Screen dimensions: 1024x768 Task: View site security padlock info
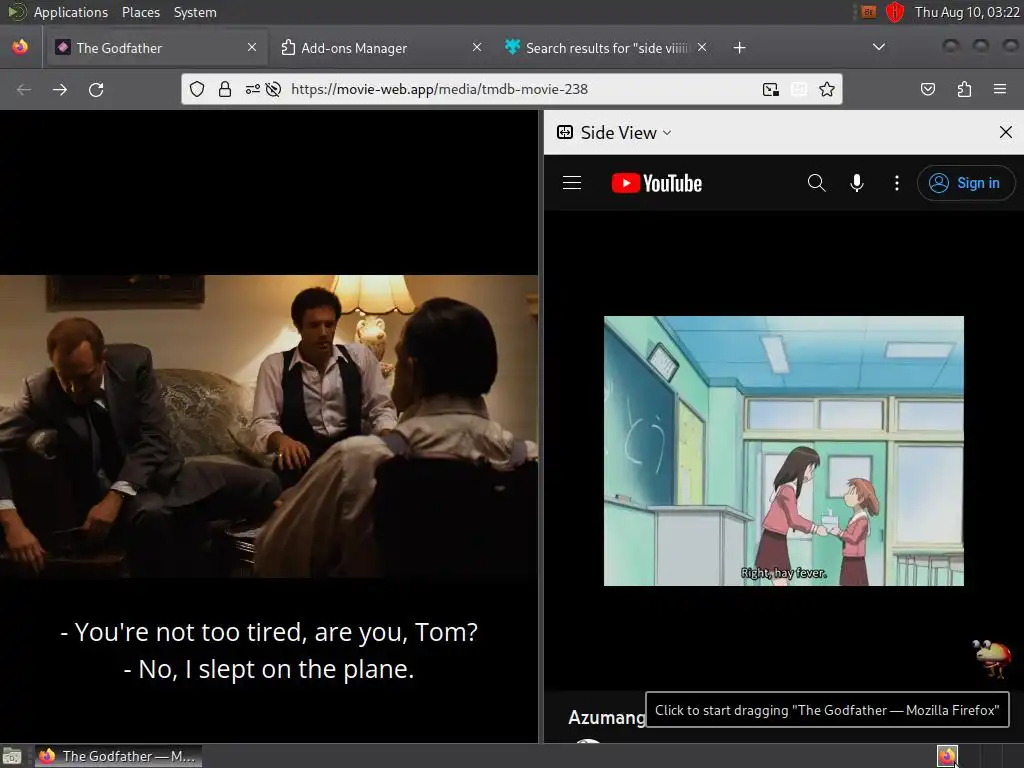[x=225, y=89]
